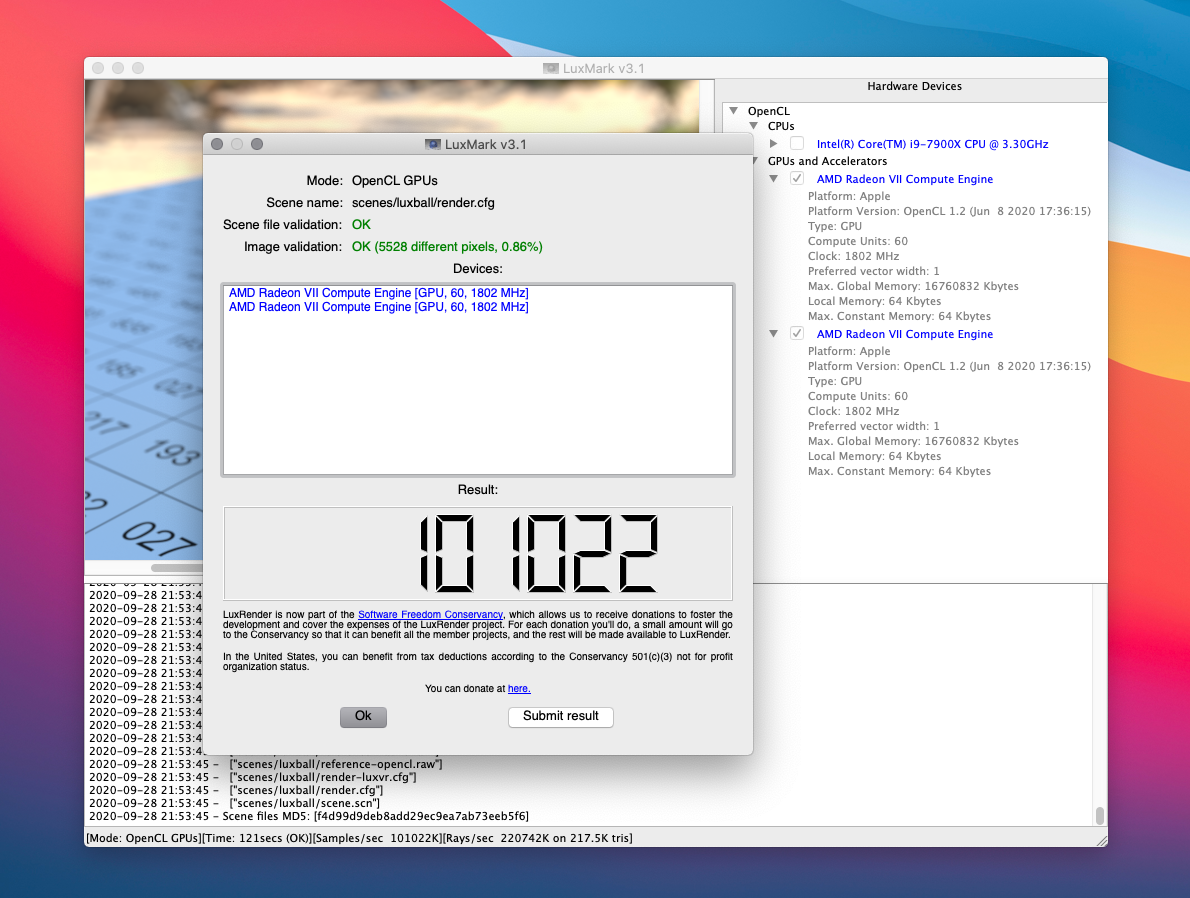Select the first AMD Radeon VII Compute Engine label
Image resolution: width=1190 pixels, height=898 pixels.
coord(905,179)
